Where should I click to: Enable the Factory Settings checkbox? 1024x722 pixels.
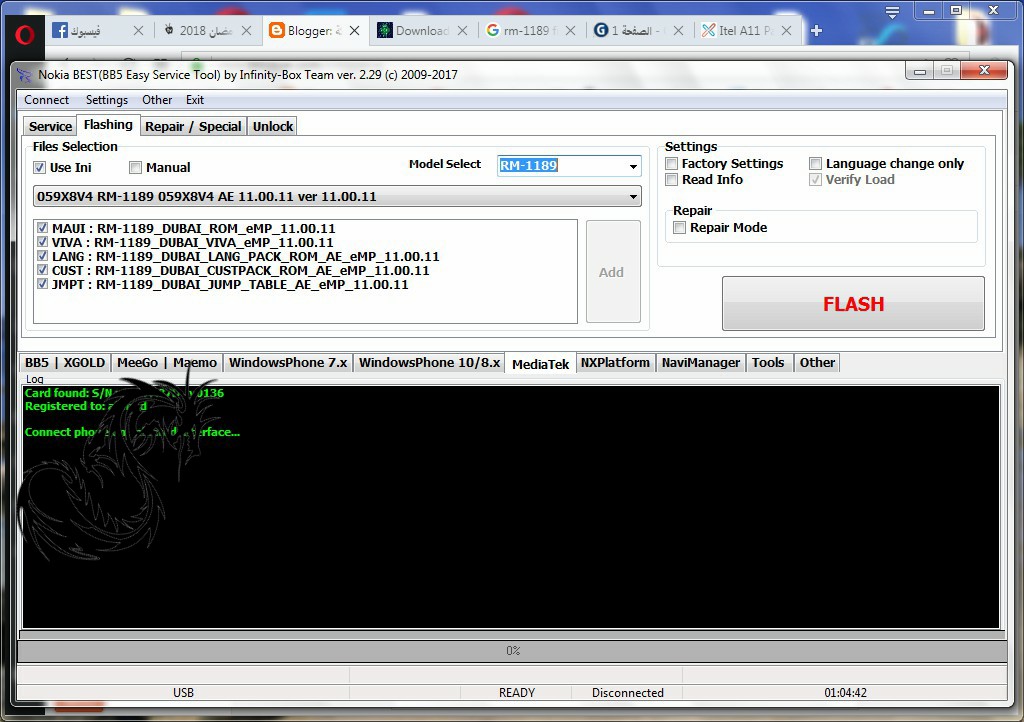click(x=672, y=164)
